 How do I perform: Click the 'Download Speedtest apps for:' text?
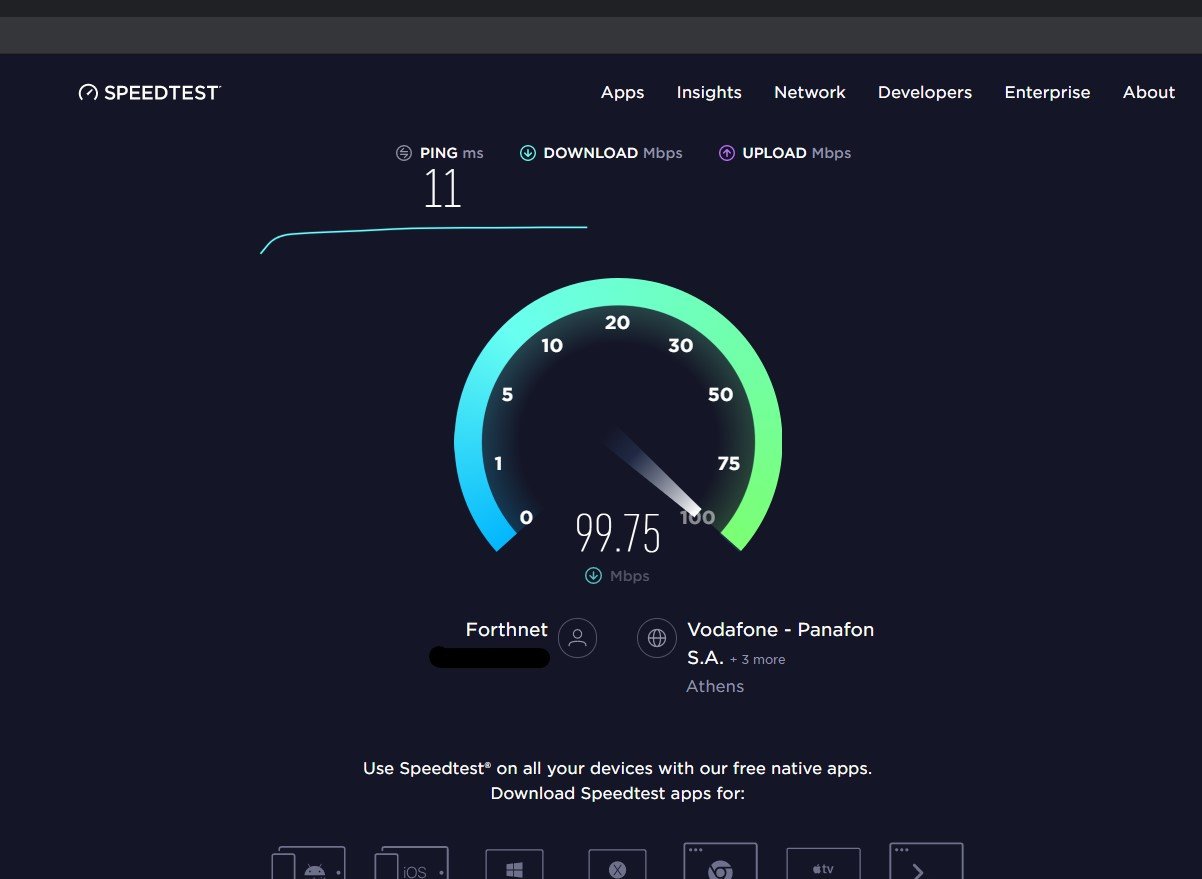pos(618,793)
